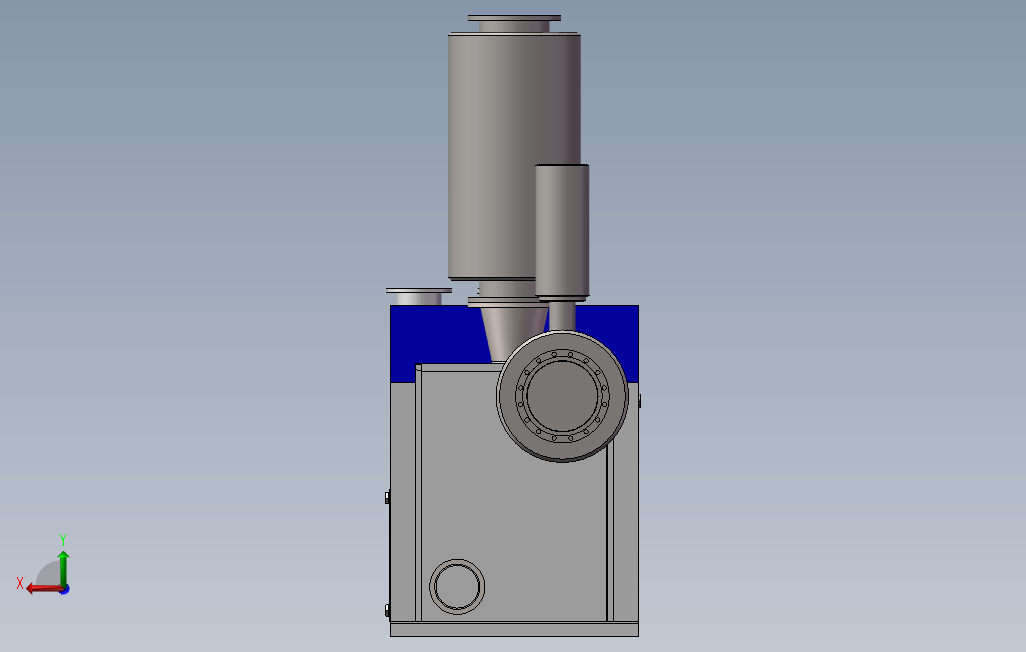The height and width of the screenshot is (652, 1026).
Task: Select the base plate under the cabinet
Action: [514, 629]
